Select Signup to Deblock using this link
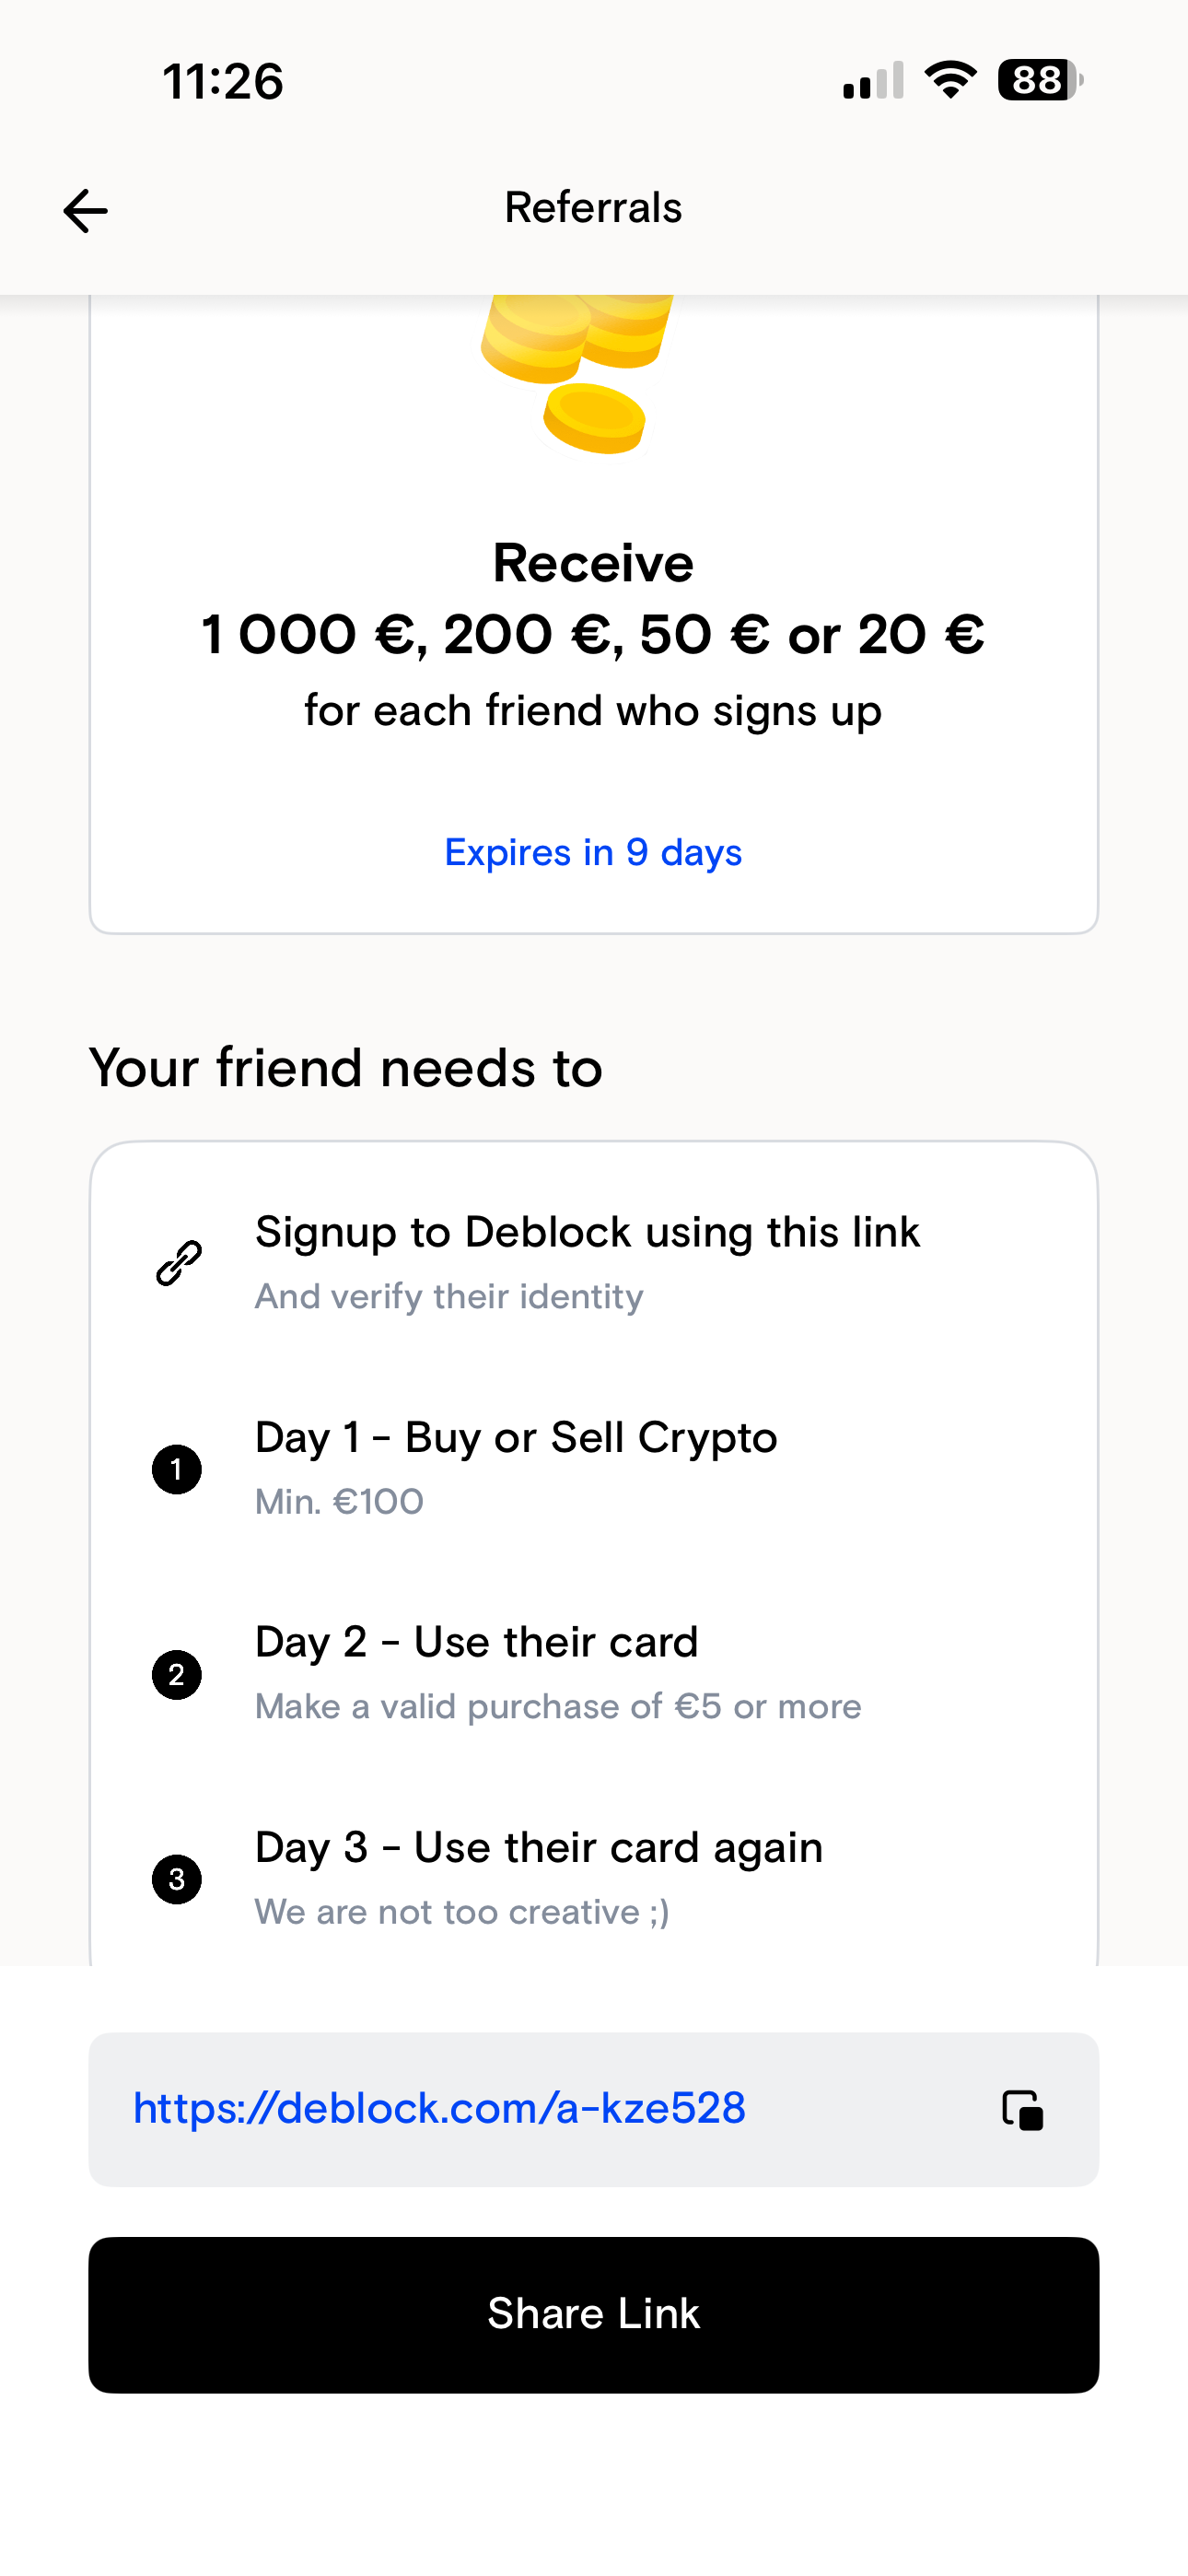 587,1232
